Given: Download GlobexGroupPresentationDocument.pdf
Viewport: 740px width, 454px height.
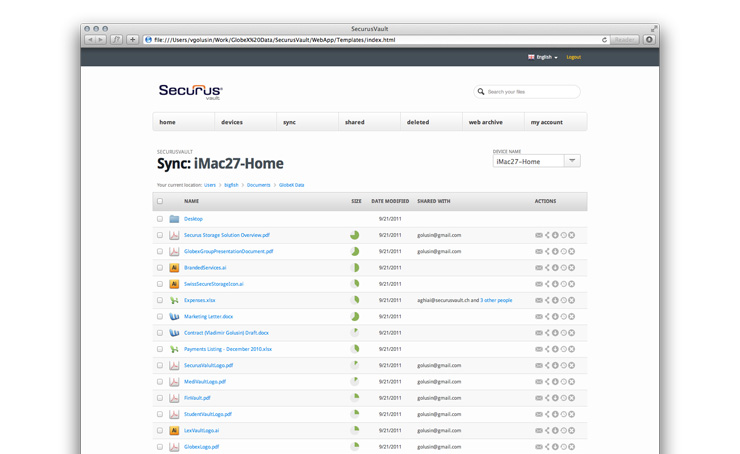Looking at the screenshot, I should coord(555,252).
